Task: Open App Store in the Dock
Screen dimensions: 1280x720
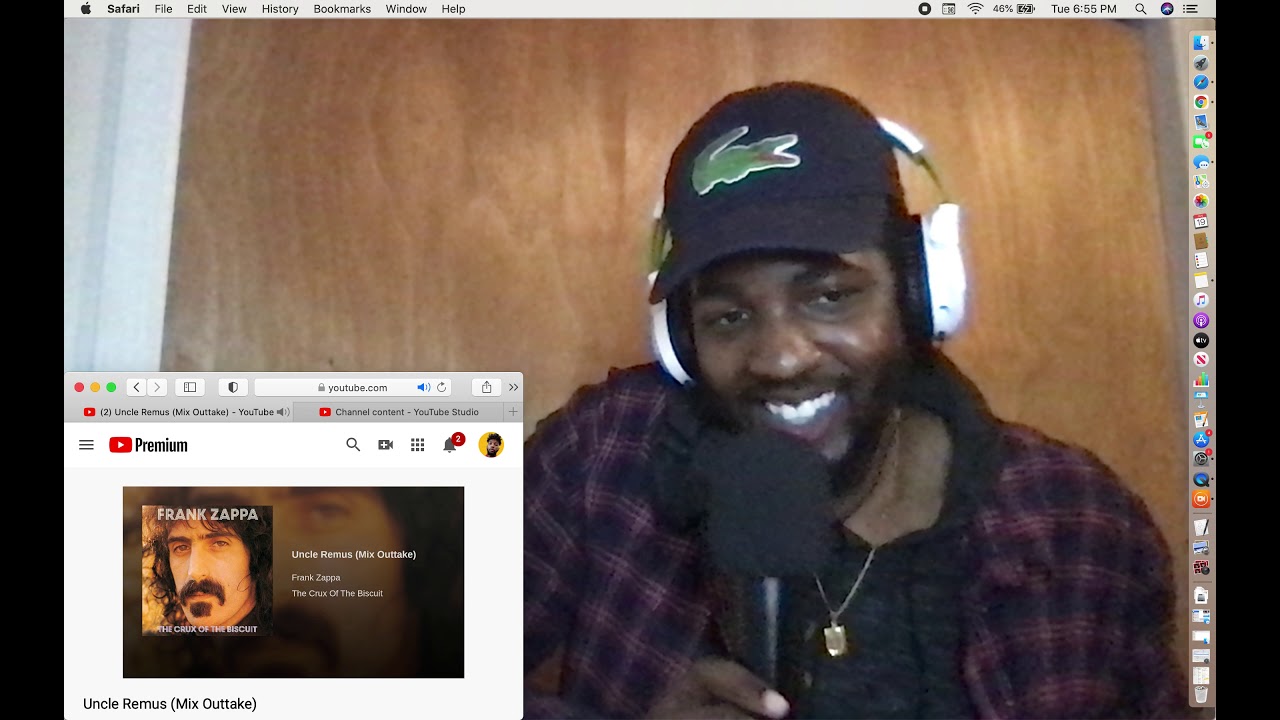Action: (1201, 439)
